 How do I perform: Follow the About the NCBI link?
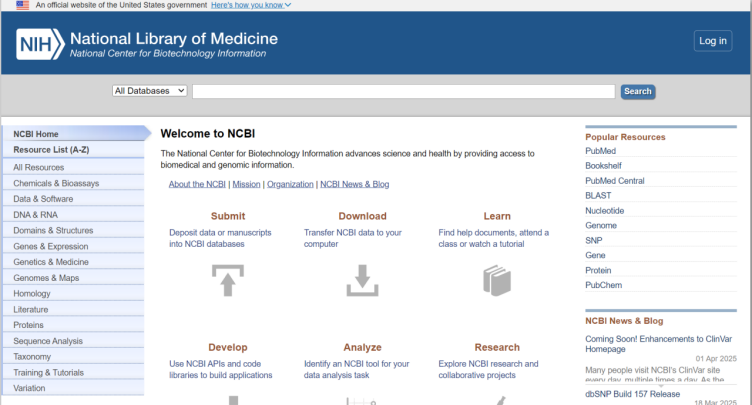pyautogui.click(x=197, y=184)
